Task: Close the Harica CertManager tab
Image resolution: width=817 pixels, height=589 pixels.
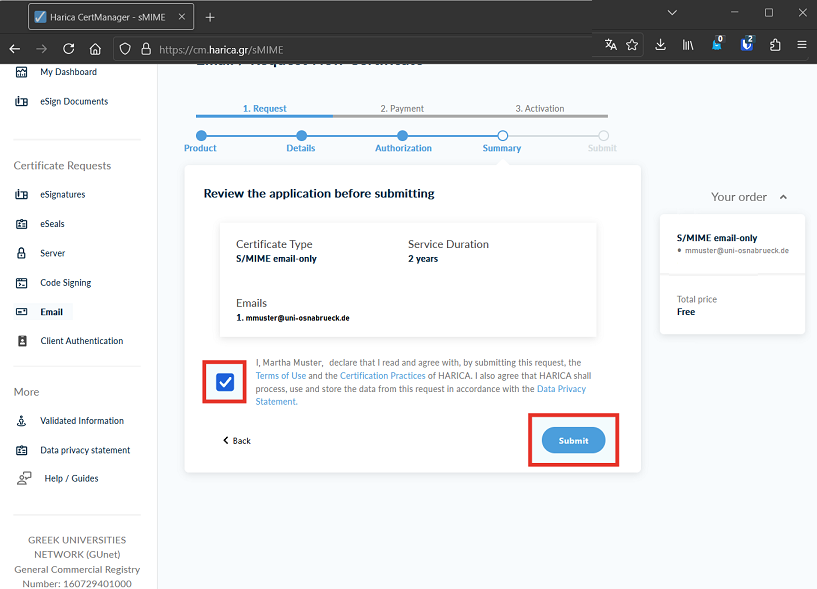Action: [x=182, y=17]
